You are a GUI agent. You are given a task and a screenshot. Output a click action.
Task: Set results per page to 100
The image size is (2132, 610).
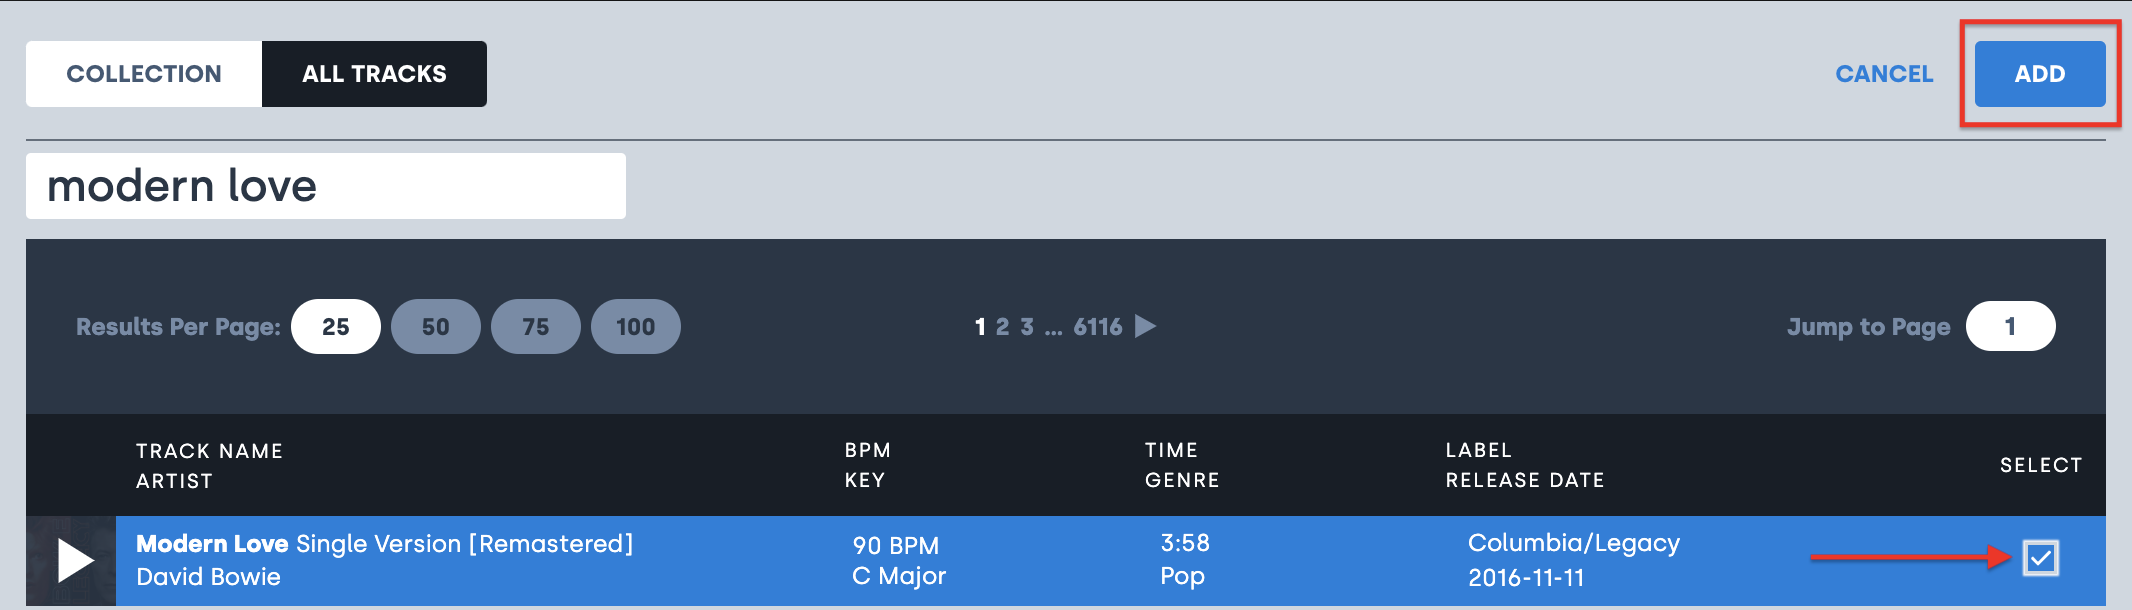(x=636, y=326)
